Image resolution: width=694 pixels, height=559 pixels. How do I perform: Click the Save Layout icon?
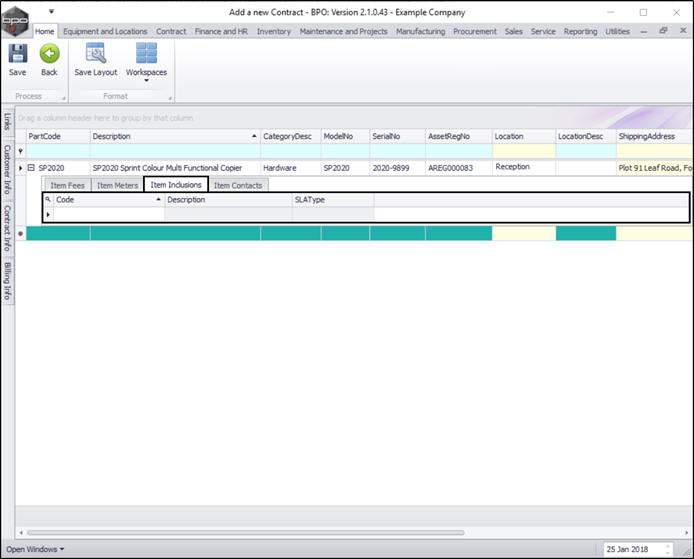click(96, 54)
